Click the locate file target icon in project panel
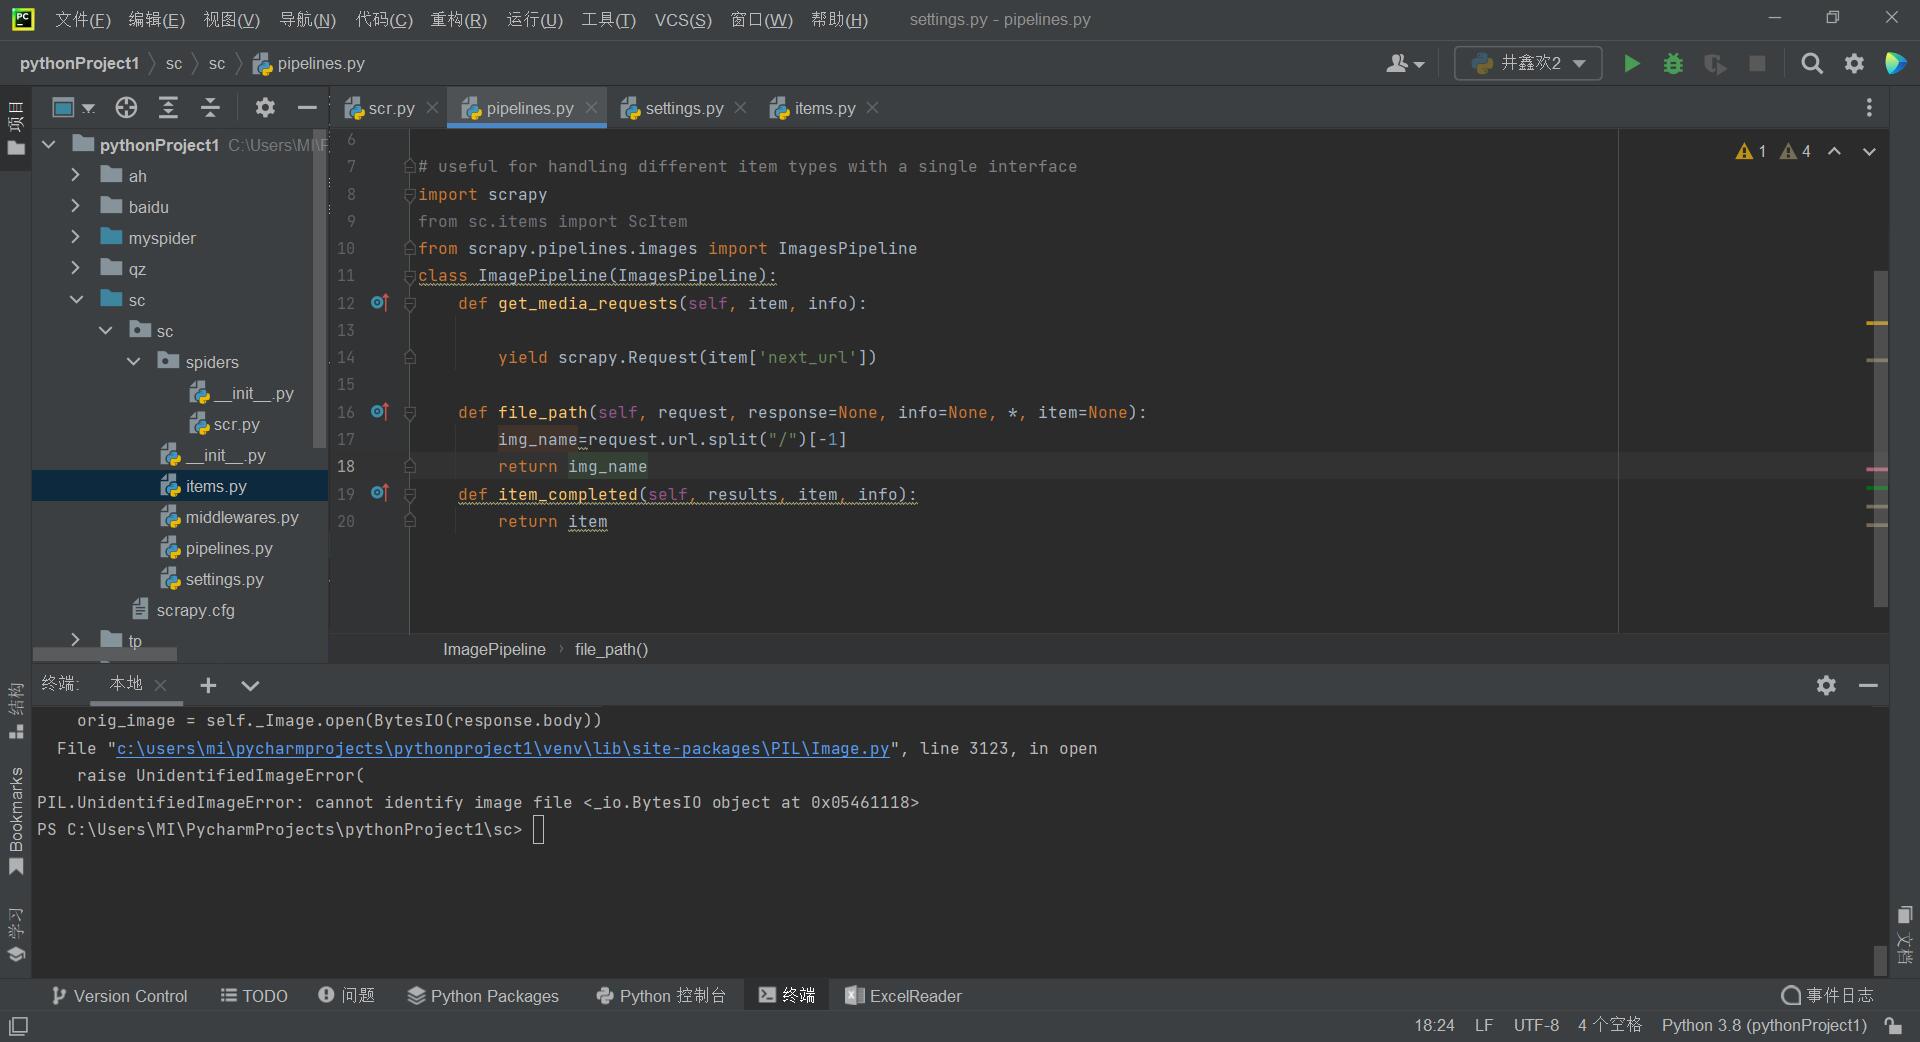This screenshot has height=1042, width=1920. (126, 108)
